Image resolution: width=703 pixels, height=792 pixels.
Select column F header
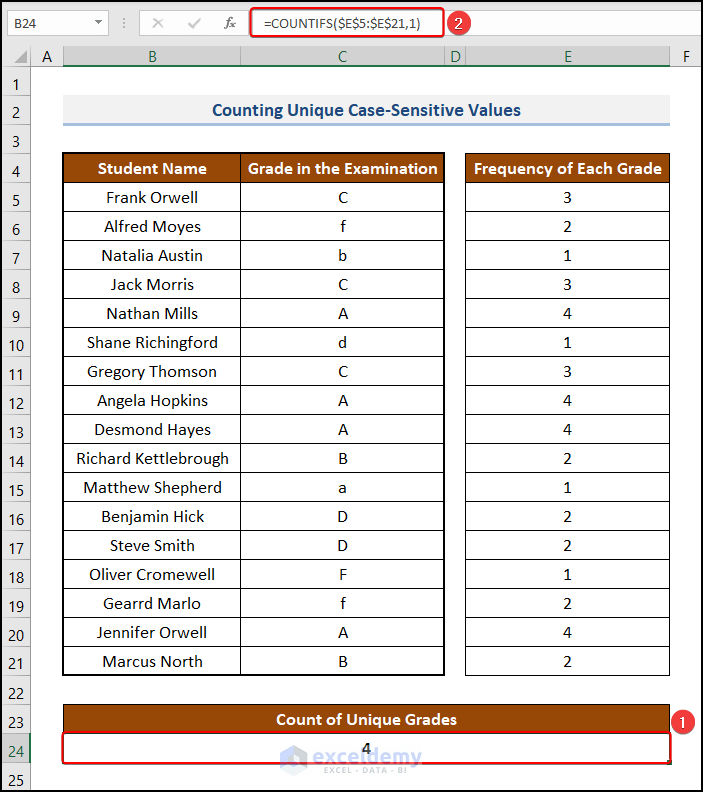(686, 56)
